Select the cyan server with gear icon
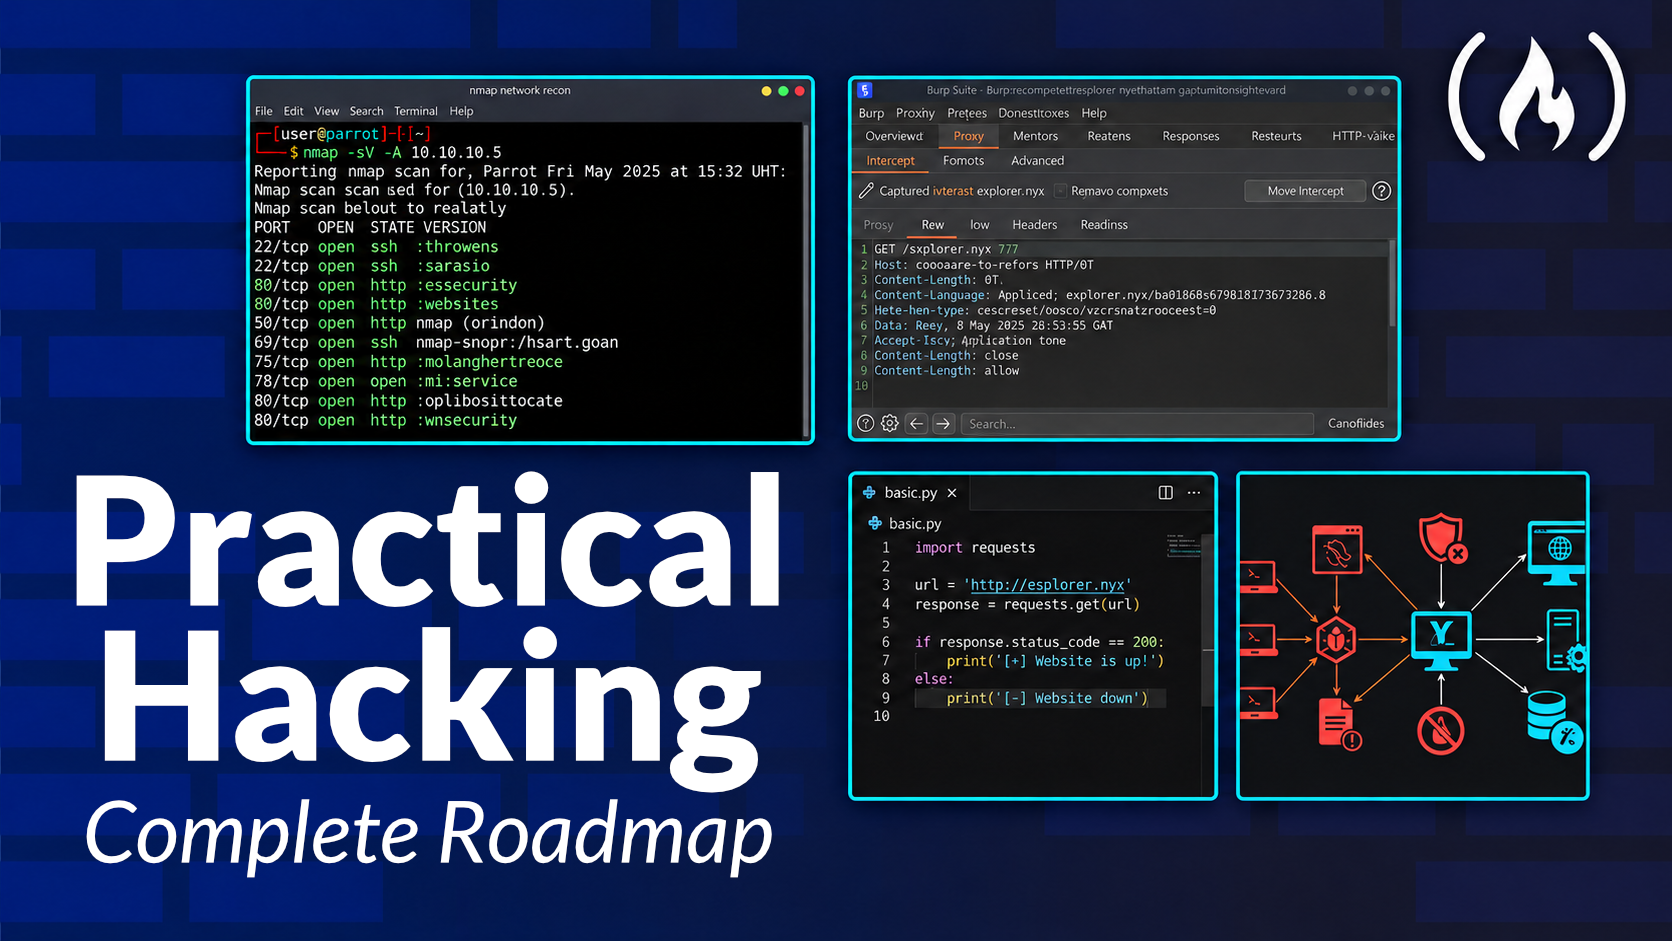 tap(1566, 640)
